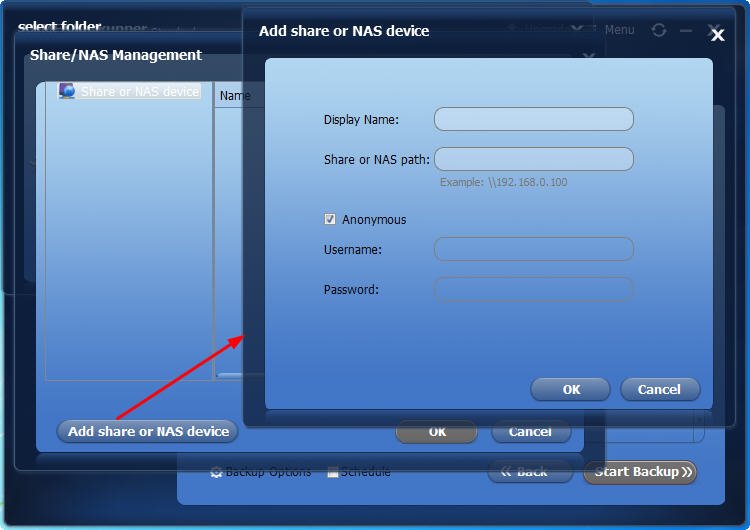Confirm with OK in Add share dialog
Image resolution: width=750 pixels, height=530 pixels.
click(x=571, y=389)
